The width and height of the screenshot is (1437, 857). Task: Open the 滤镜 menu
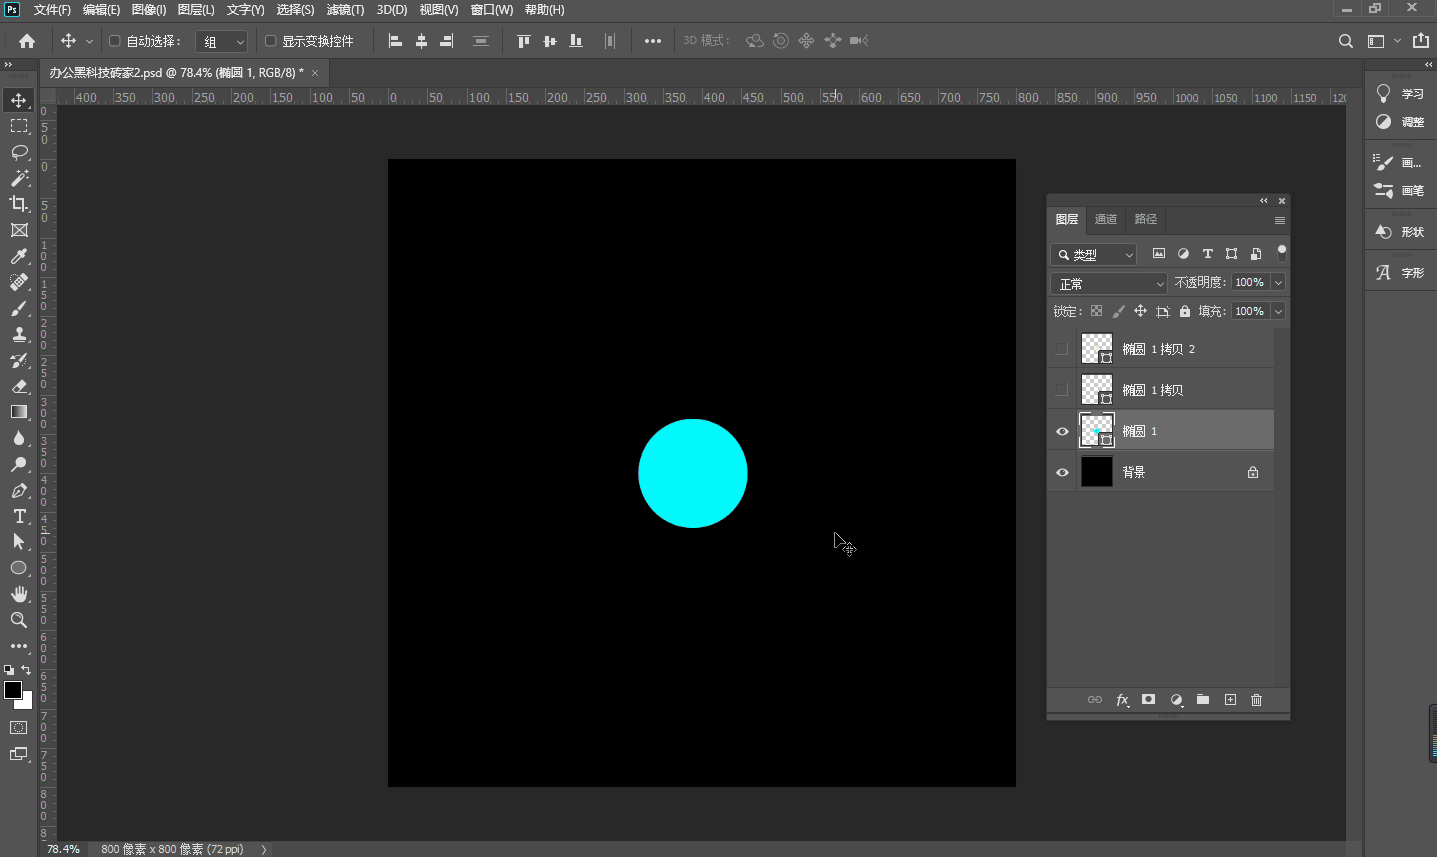[345, 10]
